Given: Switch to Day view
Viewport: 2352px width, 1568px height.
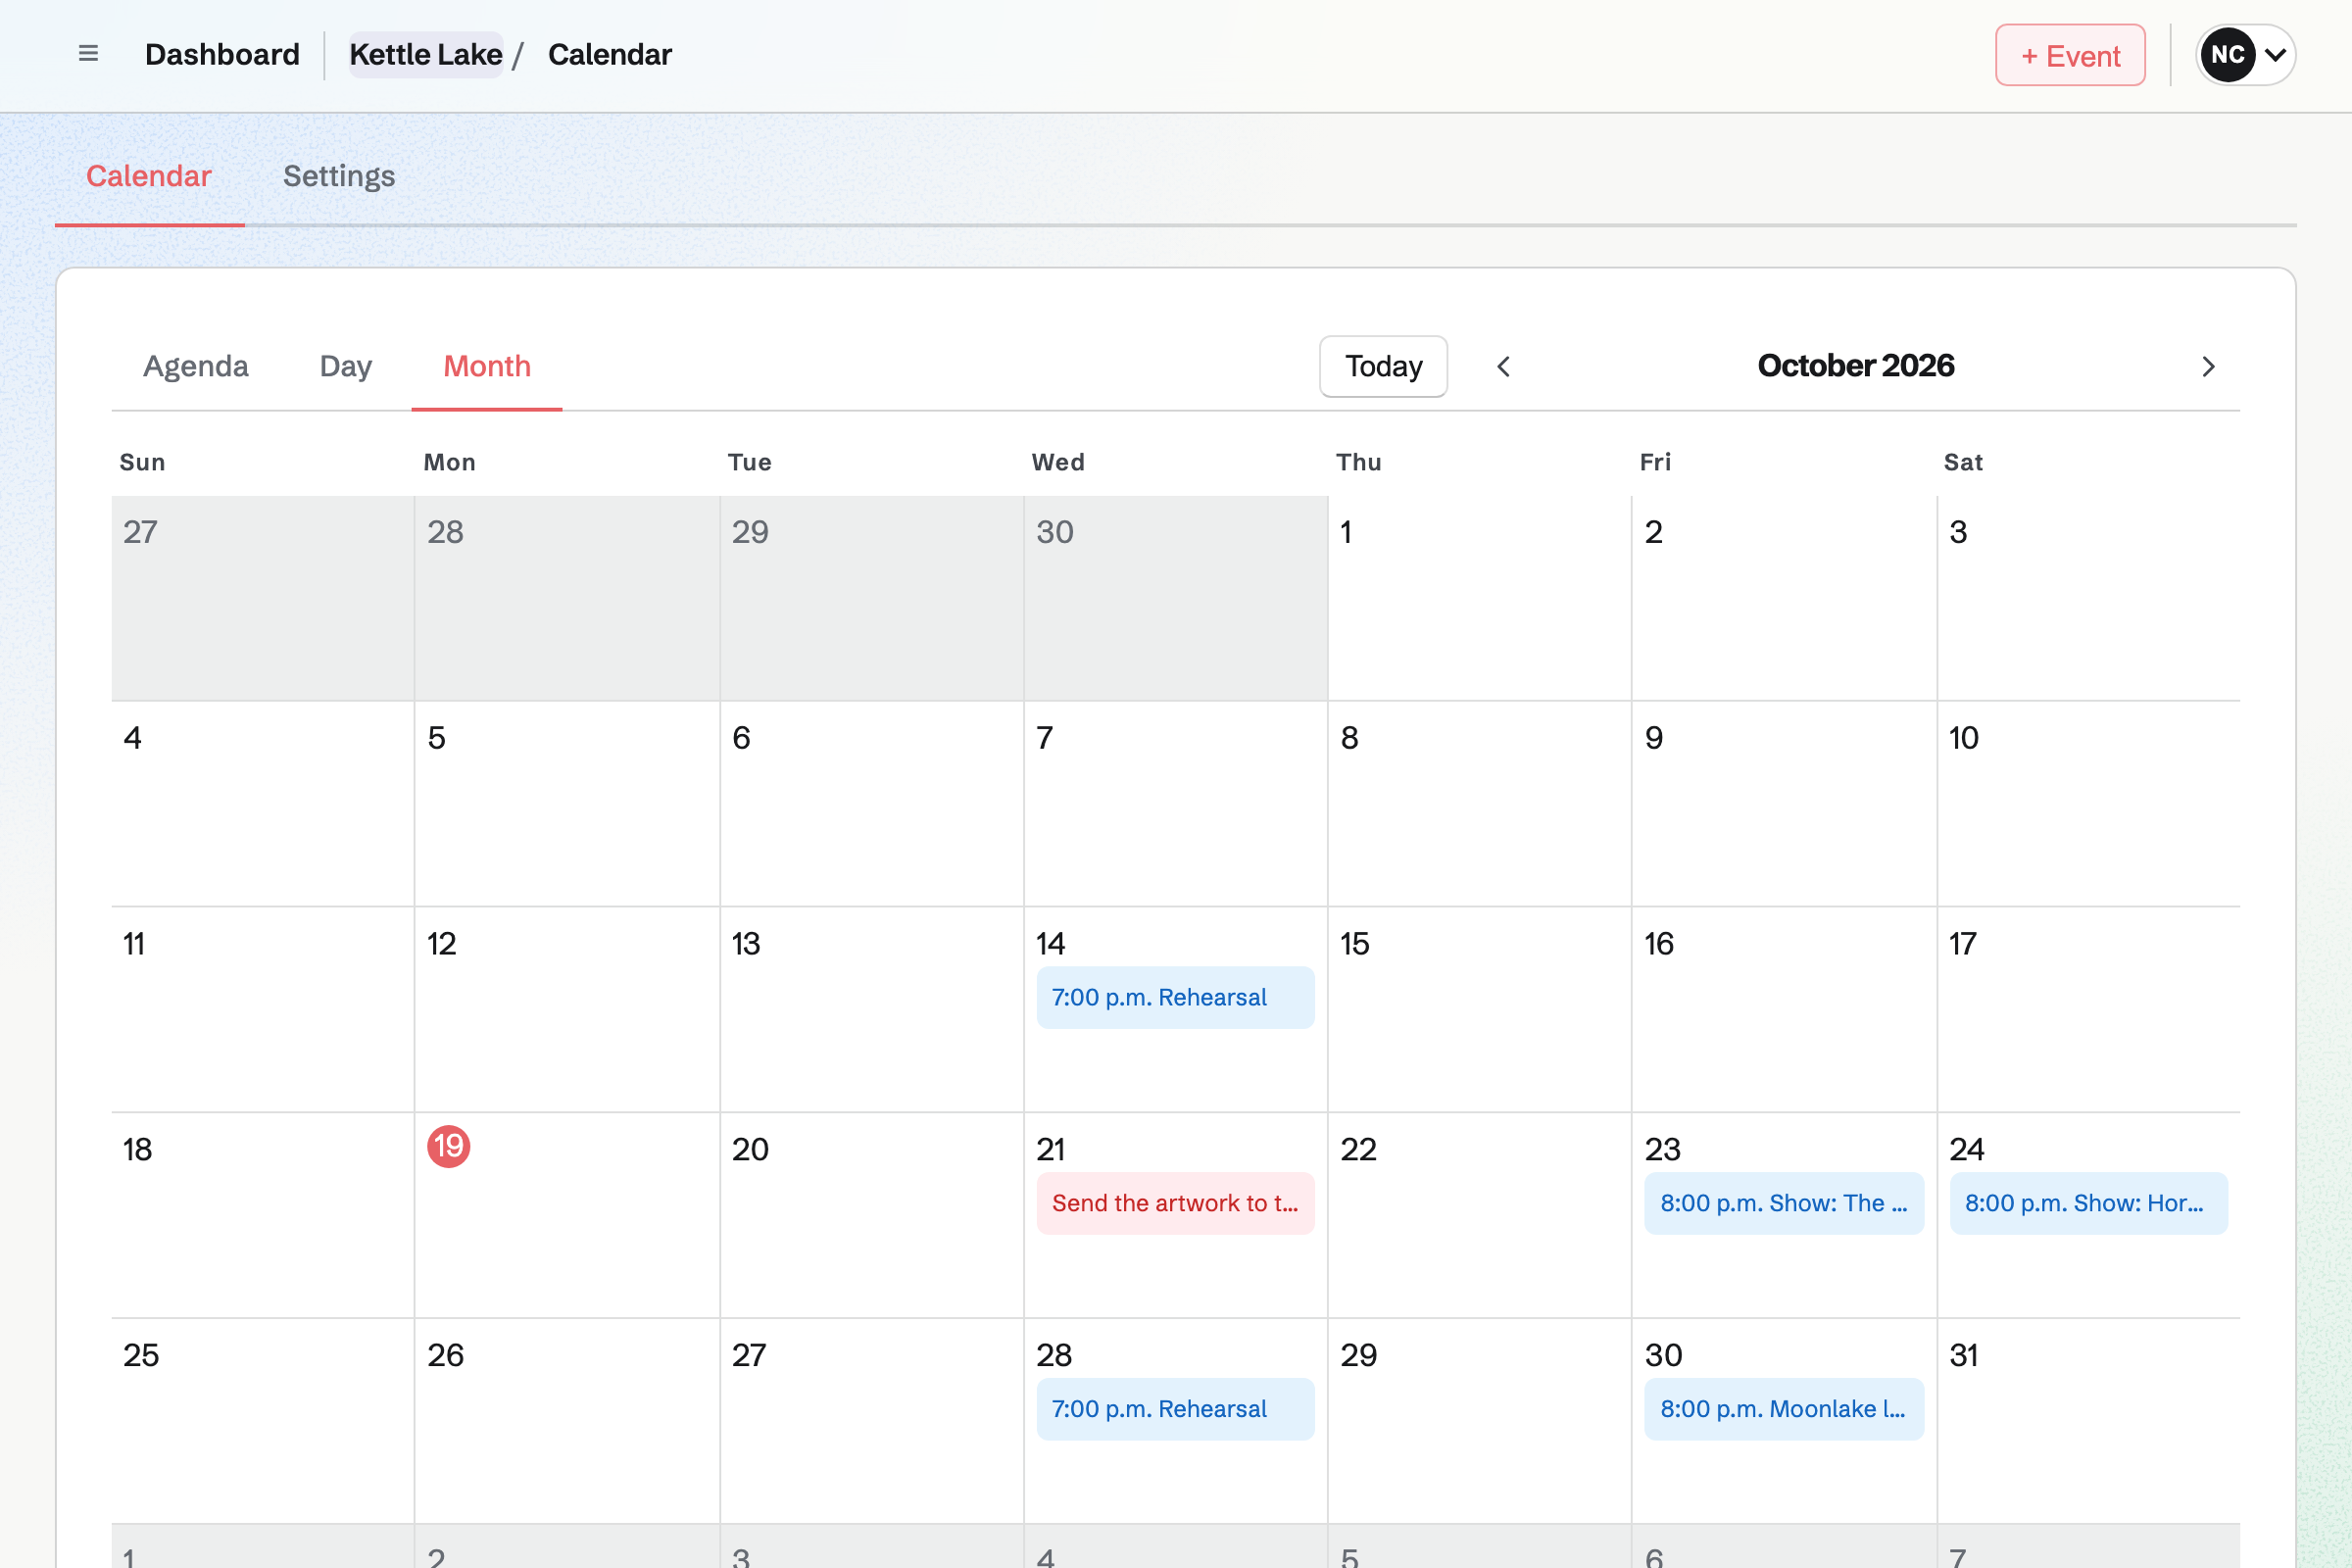Looking at the screenshot, I should tap(346, 366).
